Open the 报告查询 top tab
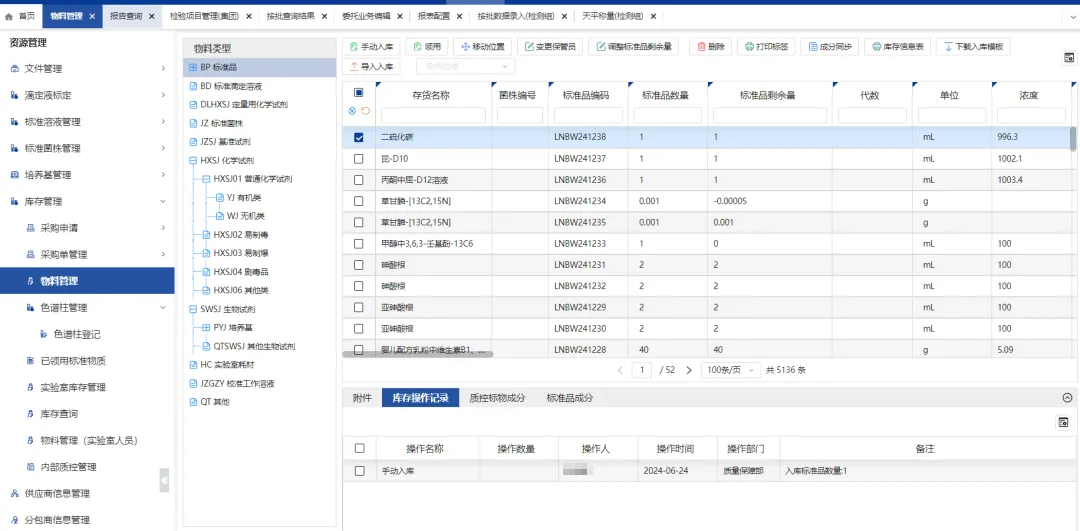 click(126, 17)
